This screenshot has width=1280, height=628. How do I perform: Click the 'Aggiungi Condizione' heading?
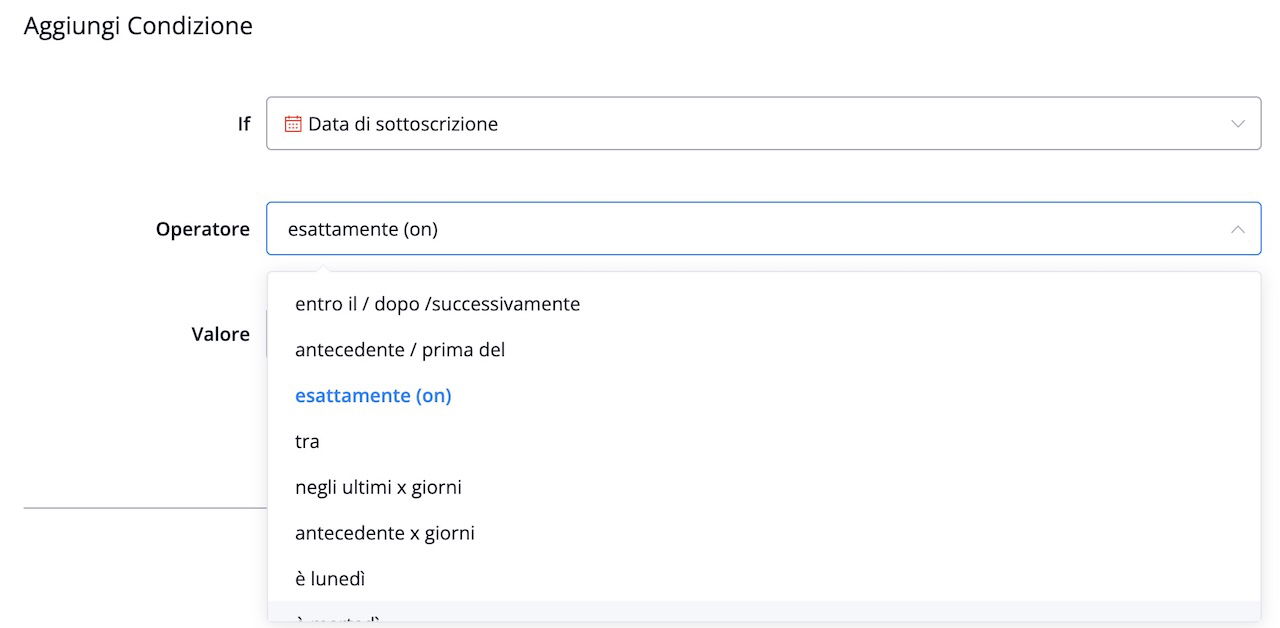[138, 26]
